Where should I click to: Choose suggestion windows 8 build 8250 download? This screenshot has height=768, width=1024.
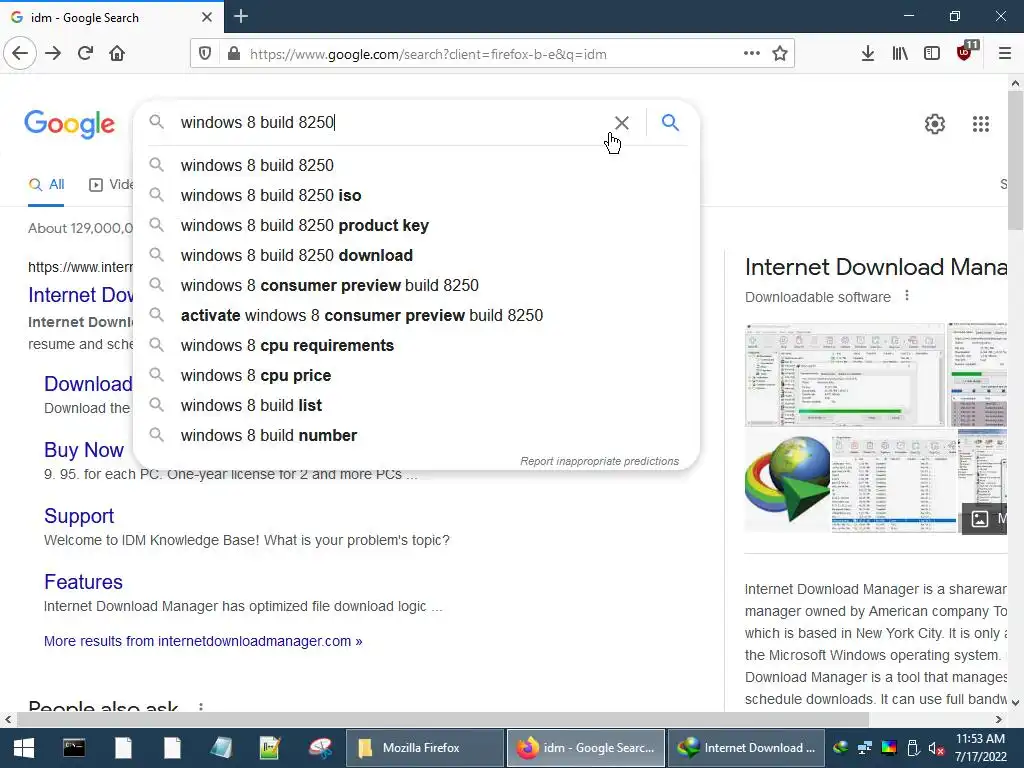click(417, 255)
